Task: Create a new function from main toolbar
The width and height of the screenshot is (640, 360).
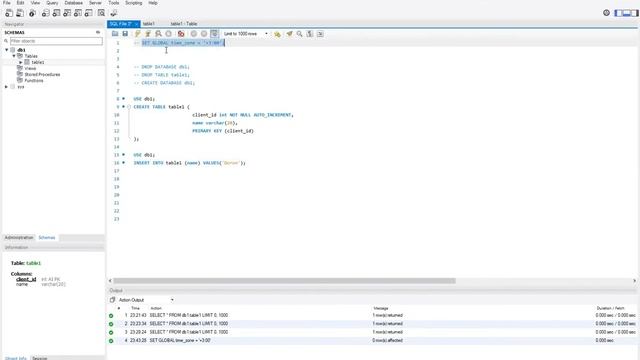Action: pos(89,13)
